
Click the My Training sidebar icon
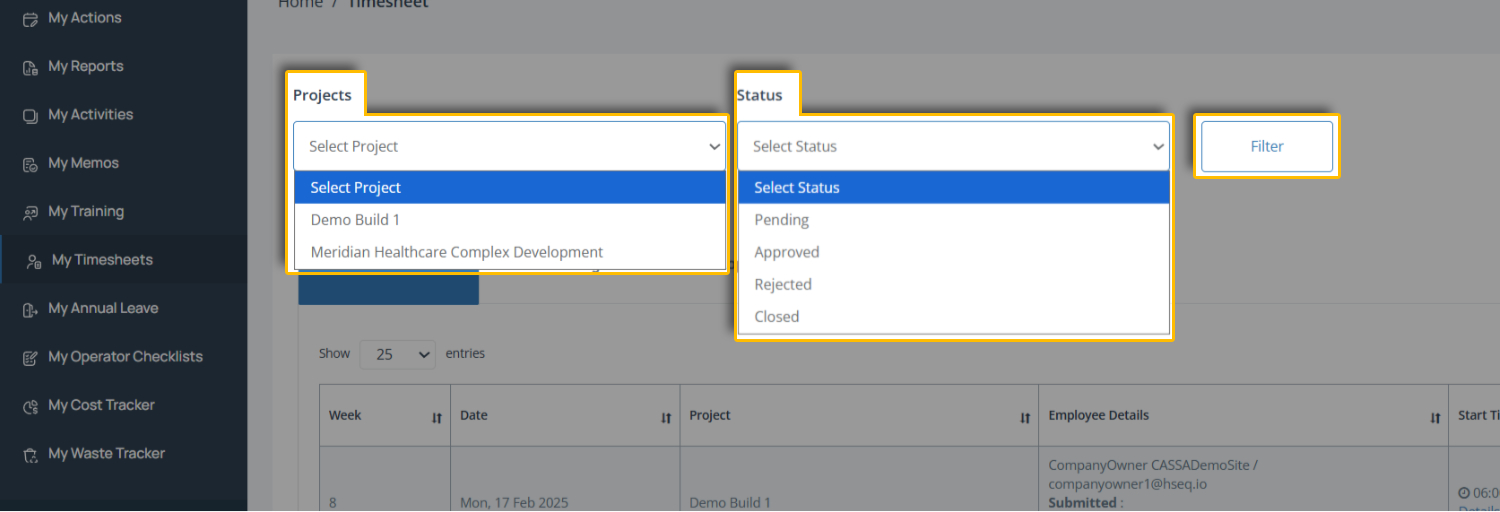[31, 212]
